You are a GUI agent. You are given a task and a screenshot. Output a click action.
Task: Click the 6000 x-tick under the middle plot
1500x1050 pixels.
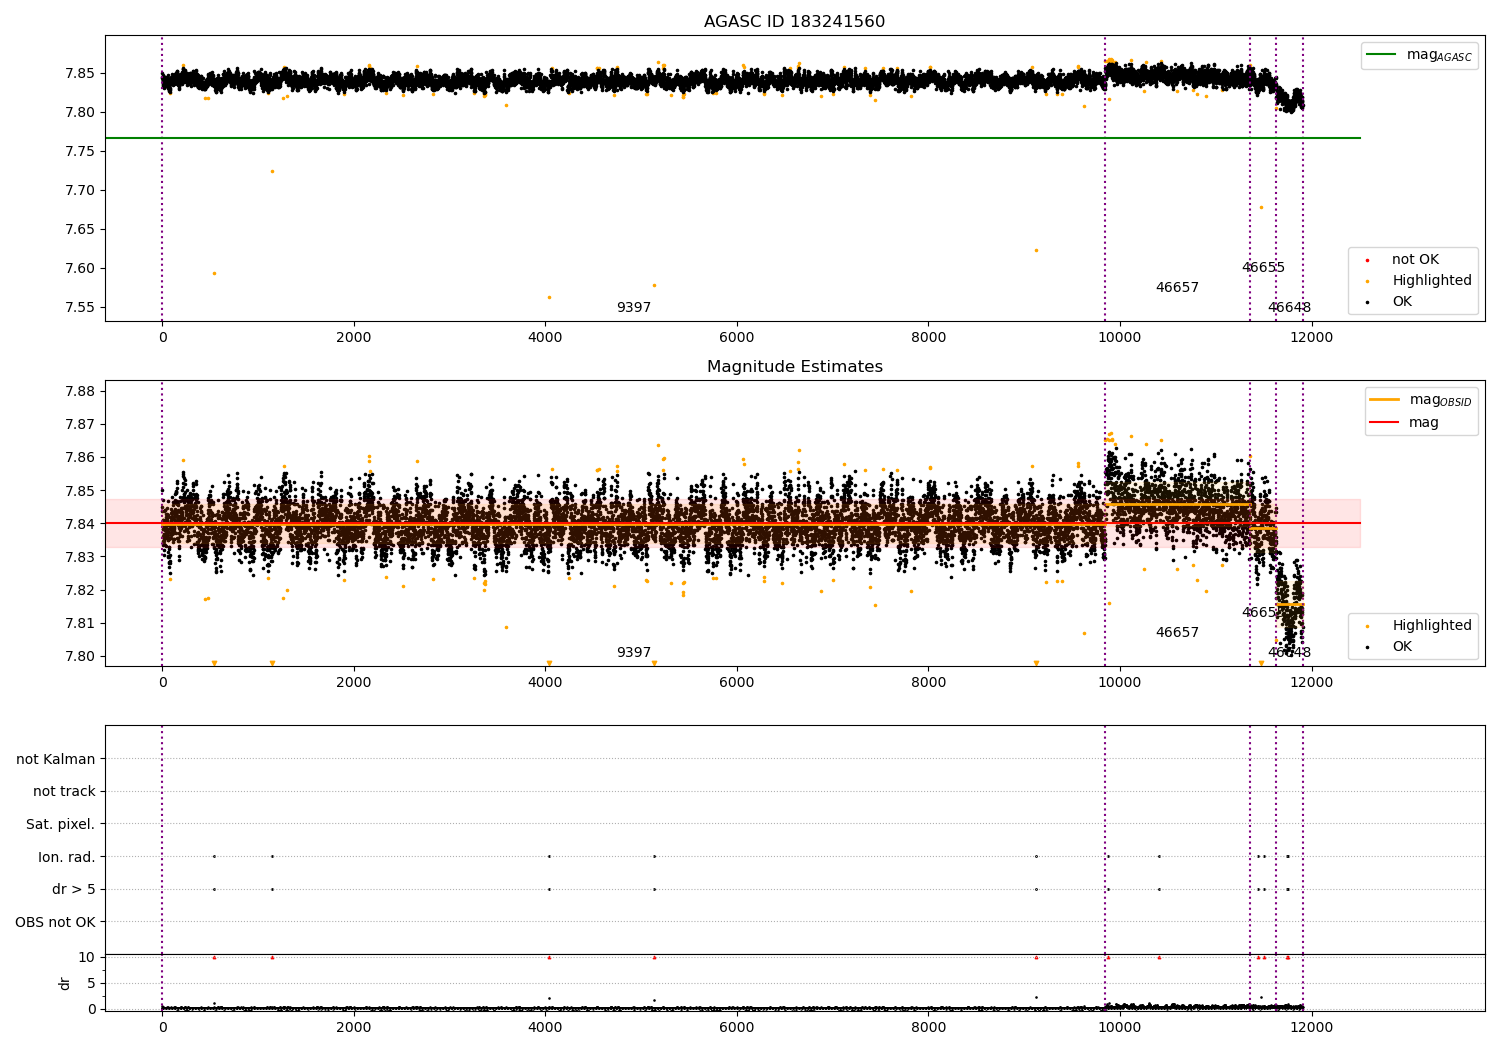coord(737,683)
